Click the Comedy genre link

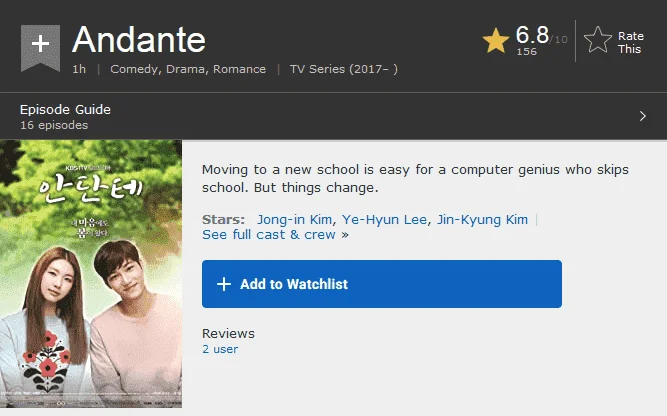coord(134,69)
